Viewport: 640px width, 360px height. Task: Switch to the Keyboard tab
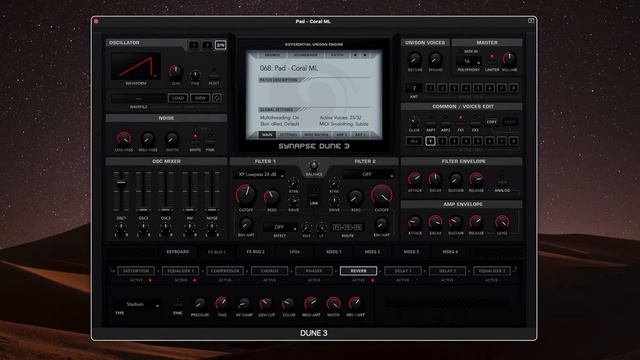point(178,252)
